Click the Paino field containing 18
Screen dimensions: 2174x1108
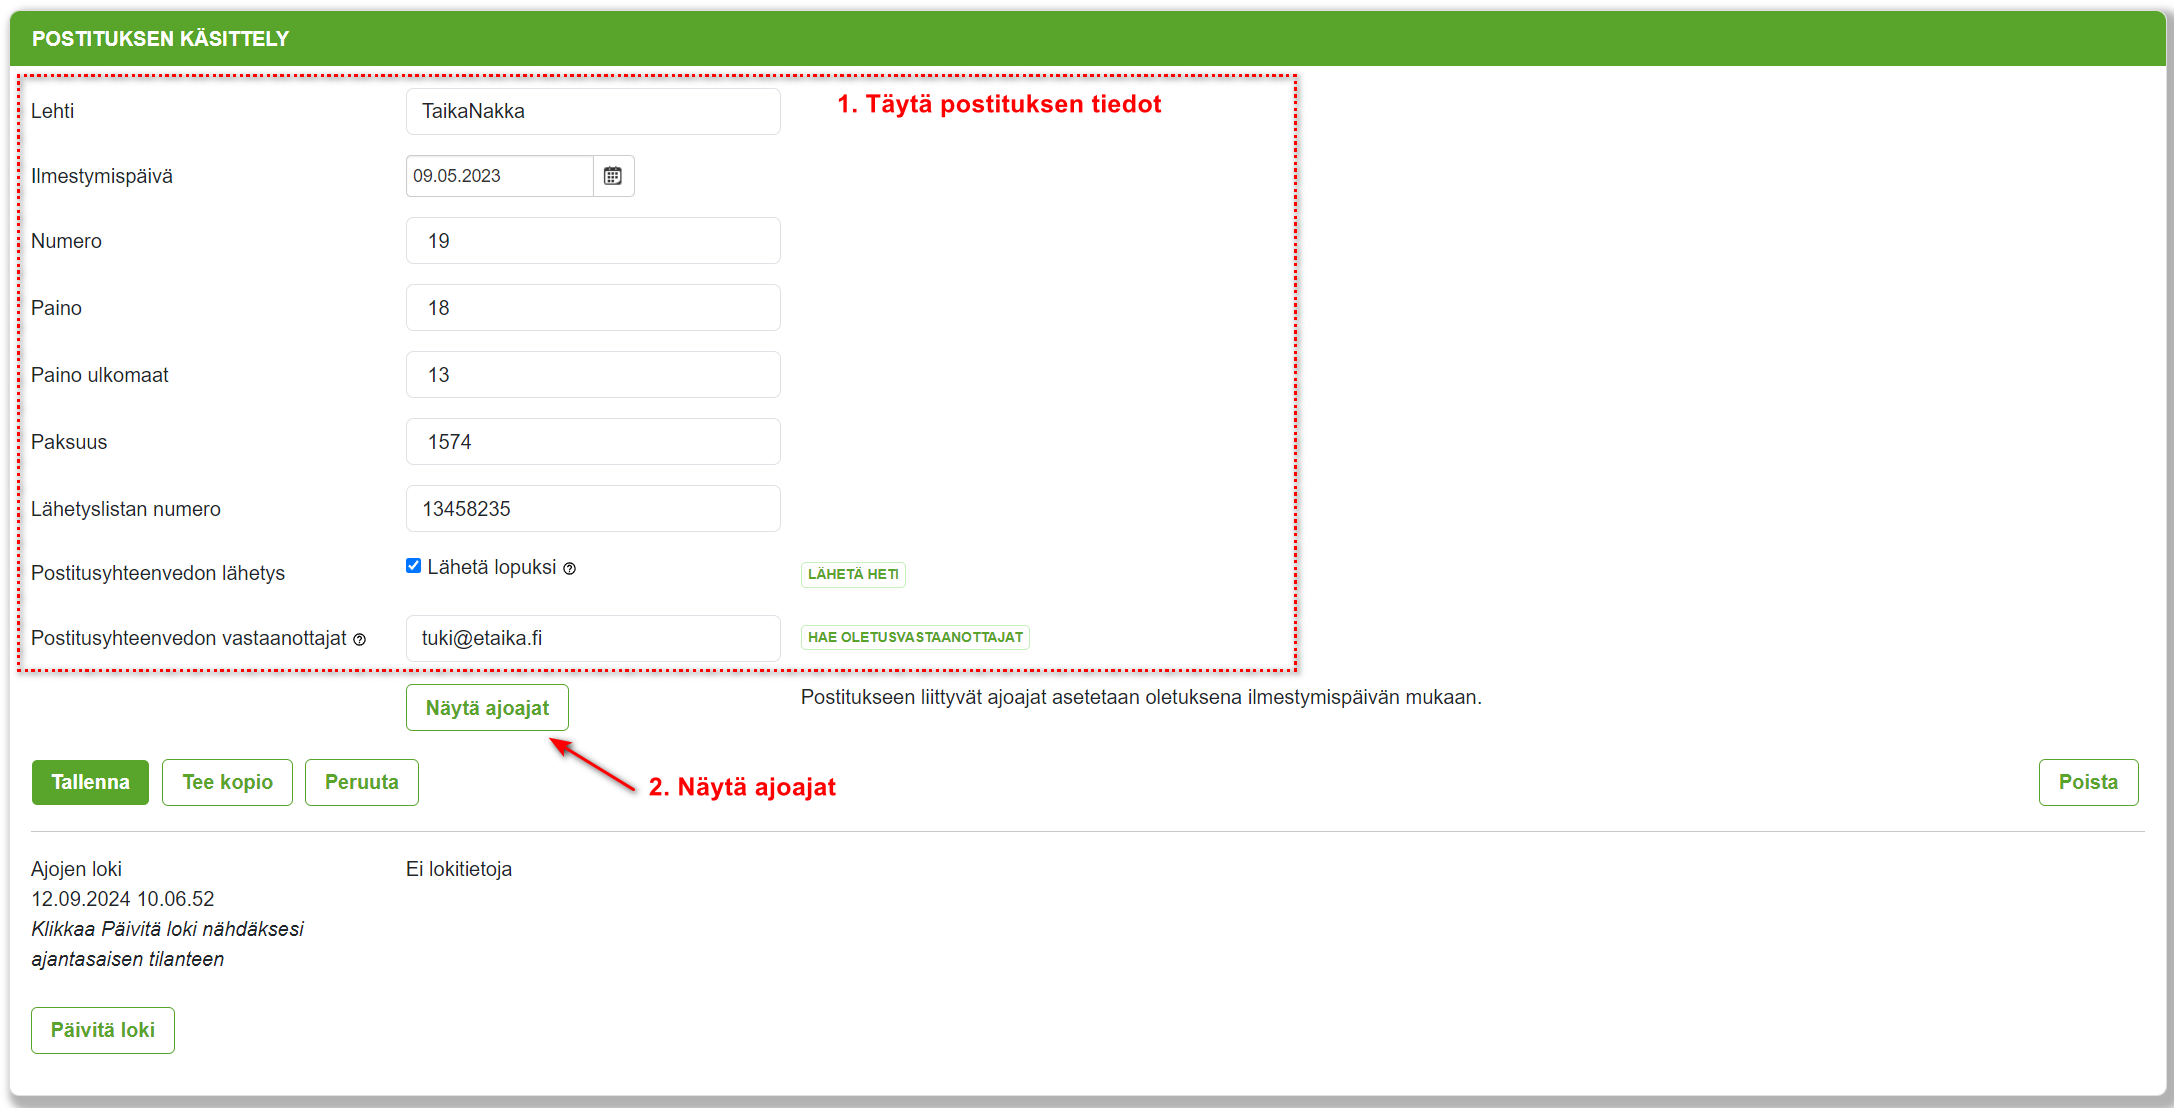(x=593, y=308)
